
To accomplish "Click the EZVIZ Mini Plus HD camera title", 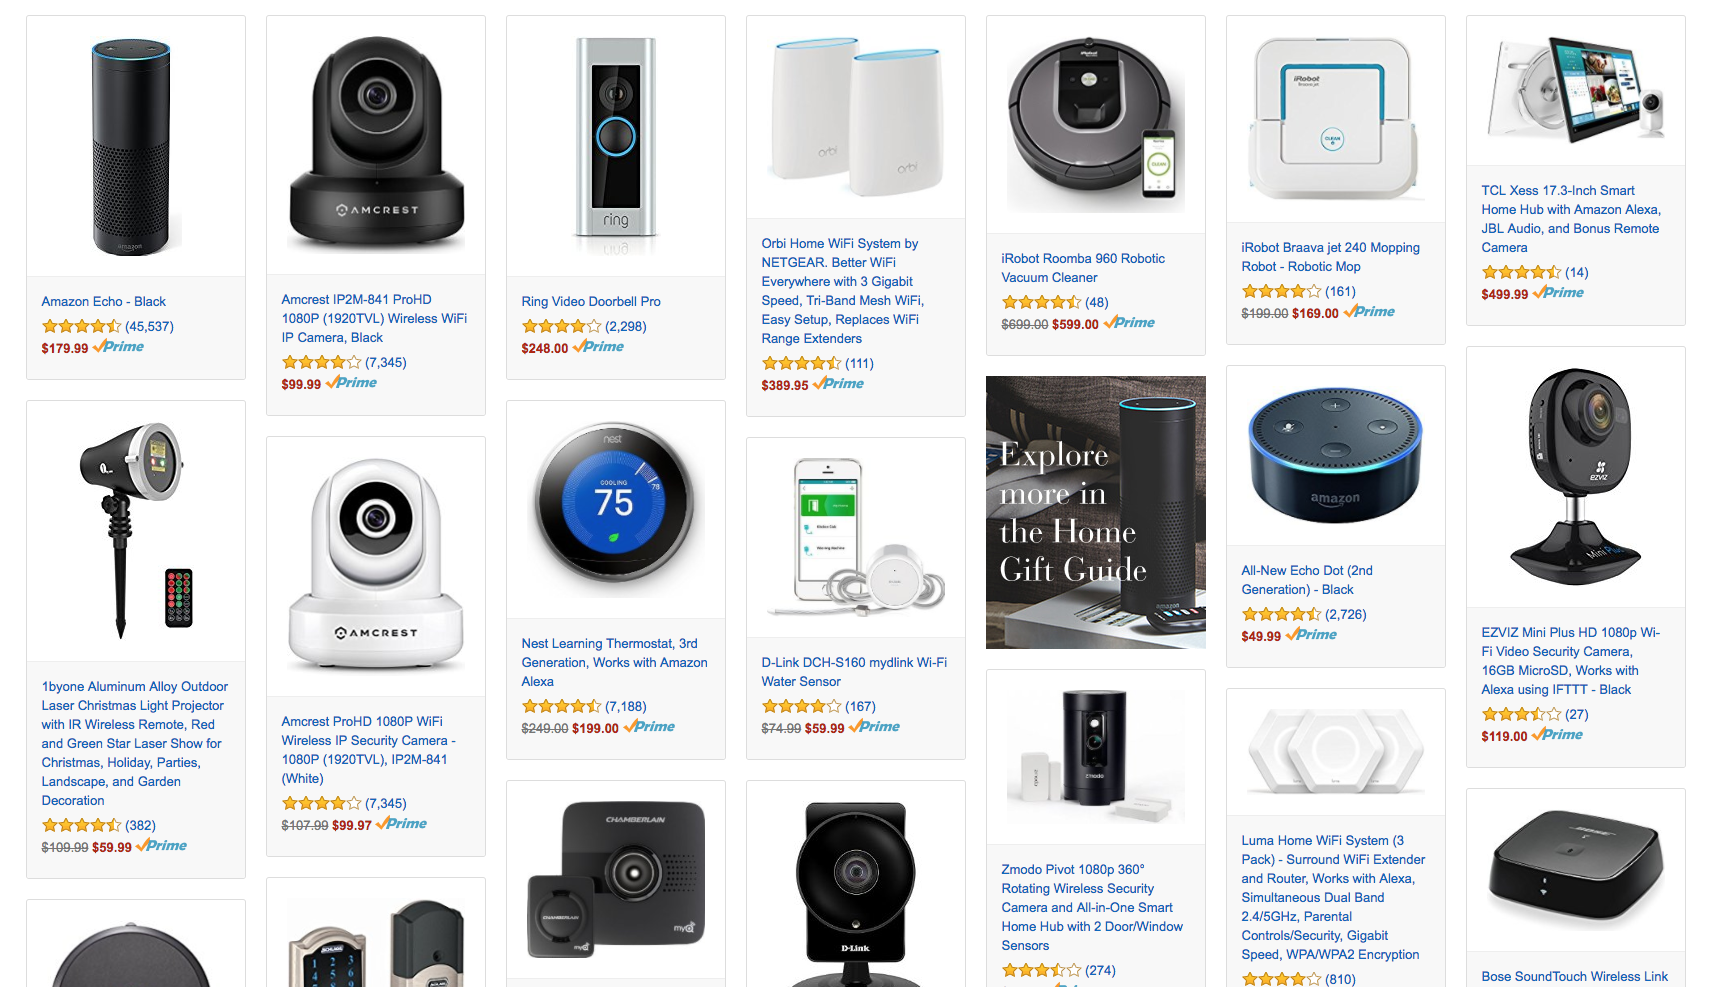I will click(x=1571, y=661).
